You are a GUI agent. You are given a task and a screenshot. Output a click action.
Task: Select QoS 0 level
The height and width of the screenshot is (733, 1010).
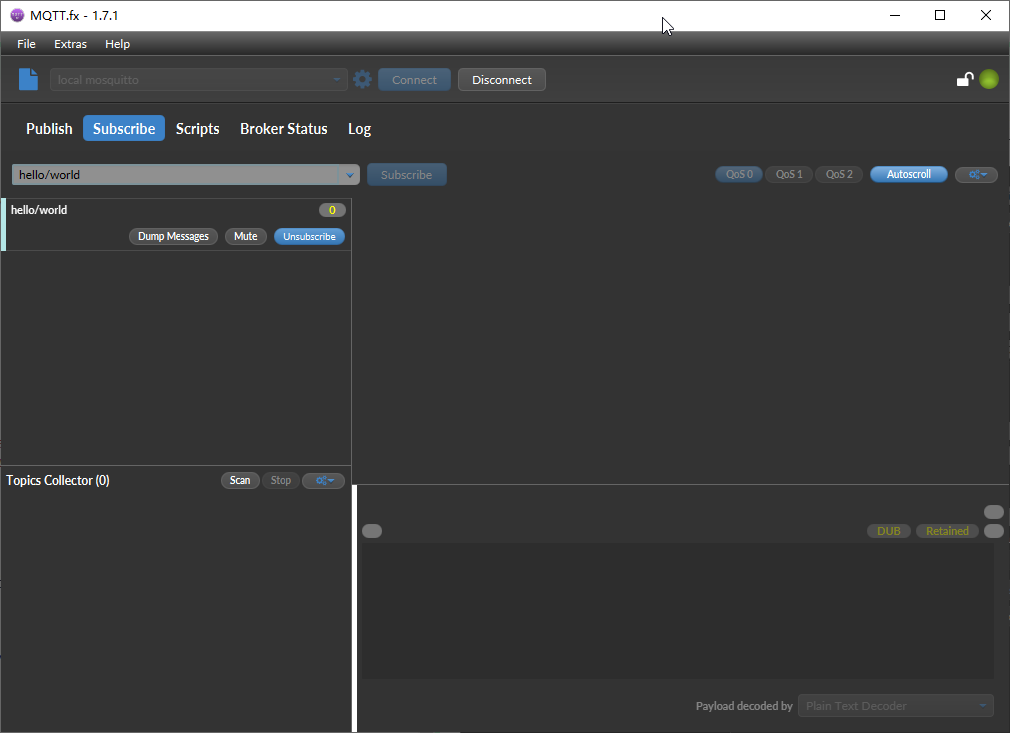pyautogui.click(x=739, y=175)
